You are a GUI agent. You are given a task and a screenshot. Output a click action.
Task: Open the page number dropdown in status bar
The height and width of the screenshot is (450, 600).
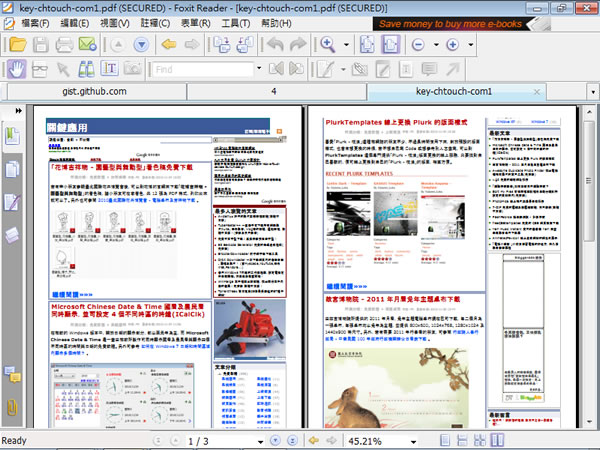click(260, 442)
